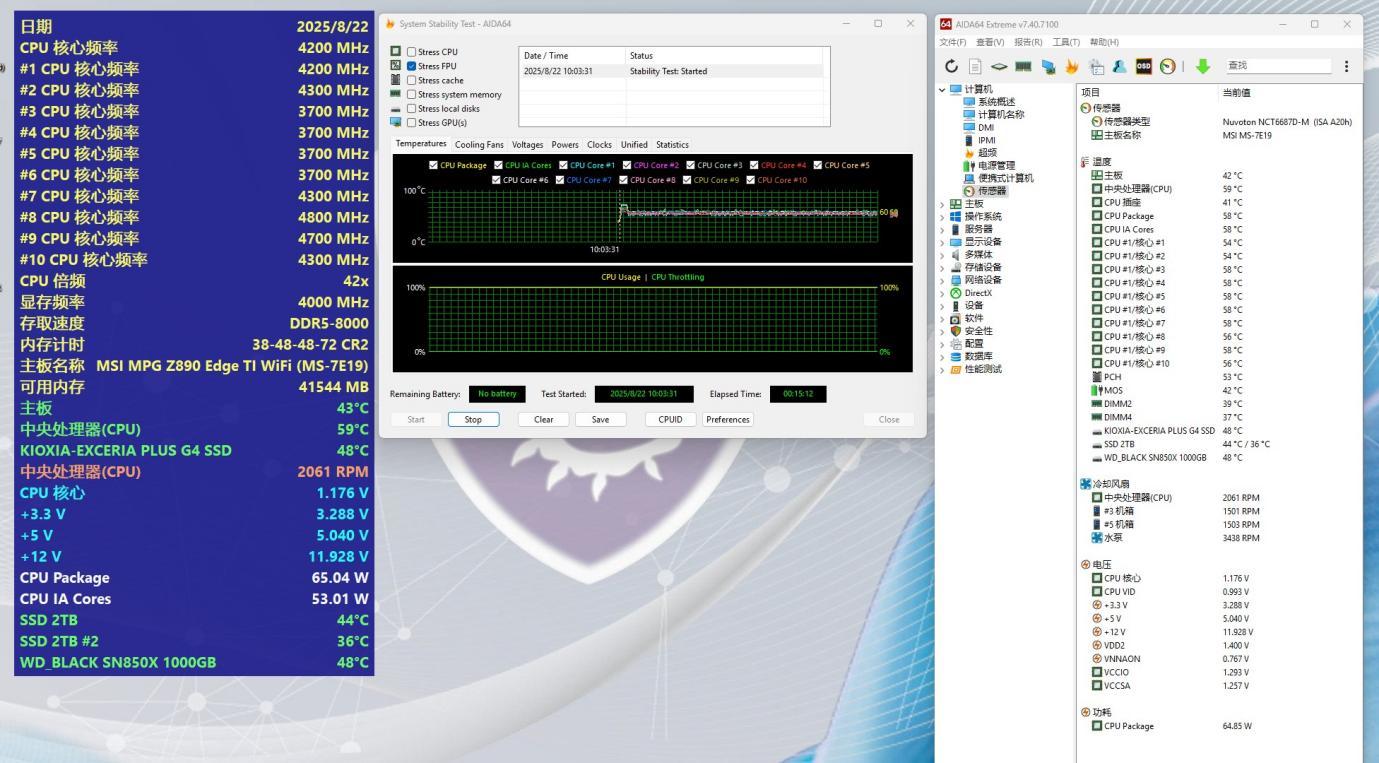
Task: Expand the 操作系统 tree node
Action: (940, 216)
